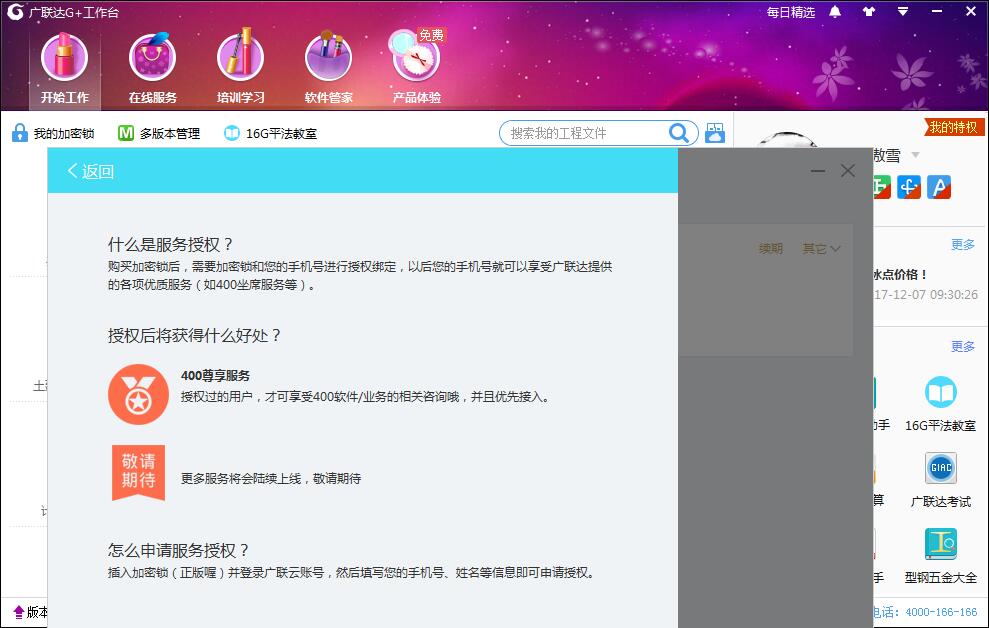
Task: Open the 培训学习 tab
Action: click(240, 68)
